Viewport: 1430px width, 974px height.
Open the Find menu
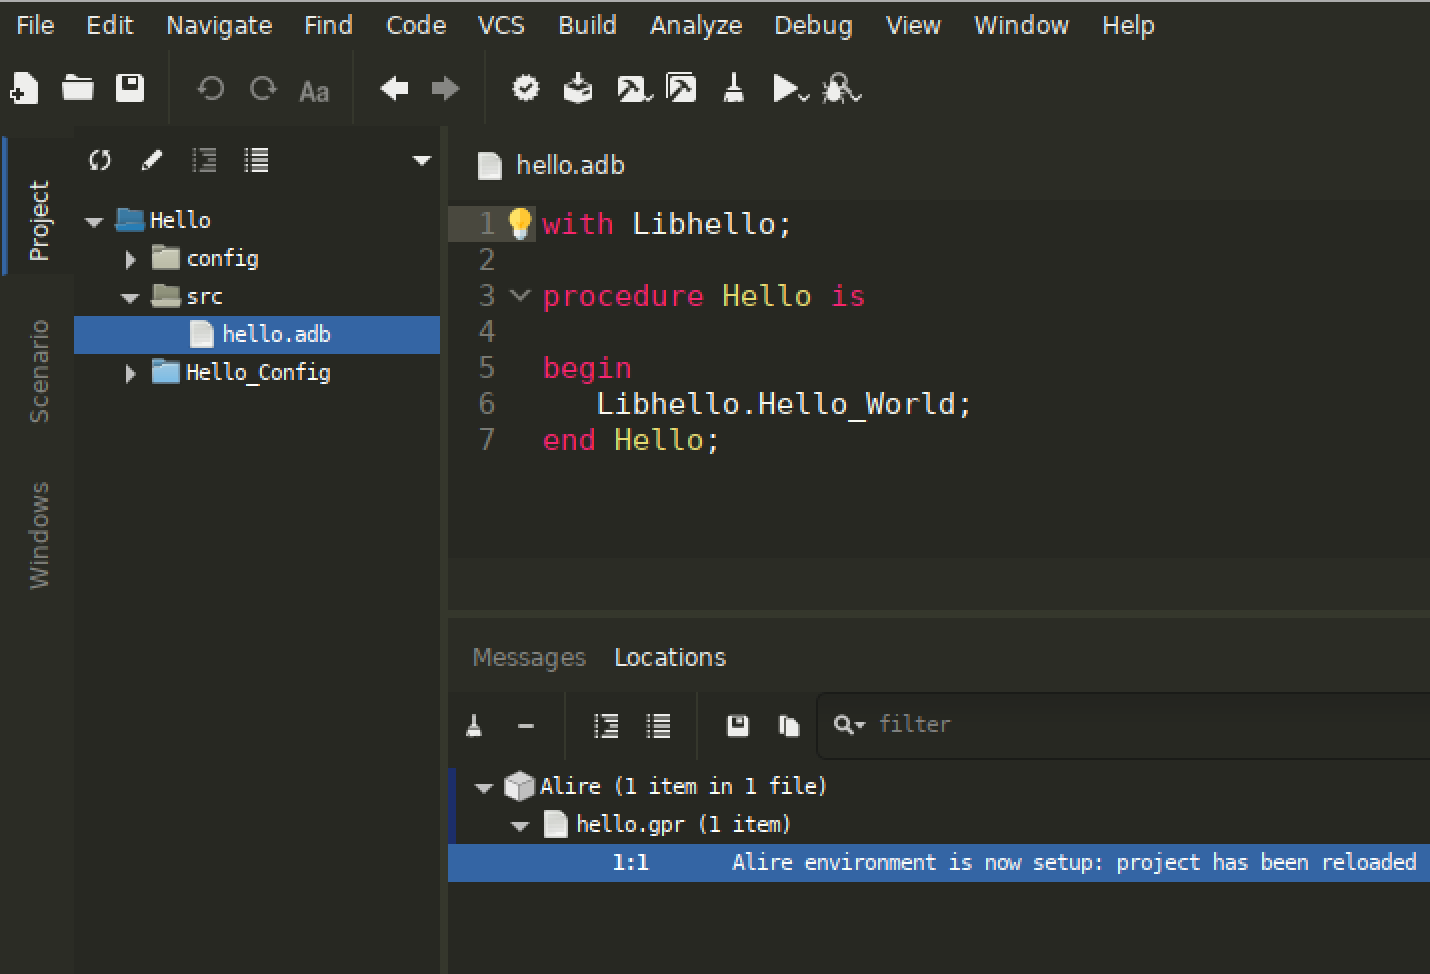328,25
